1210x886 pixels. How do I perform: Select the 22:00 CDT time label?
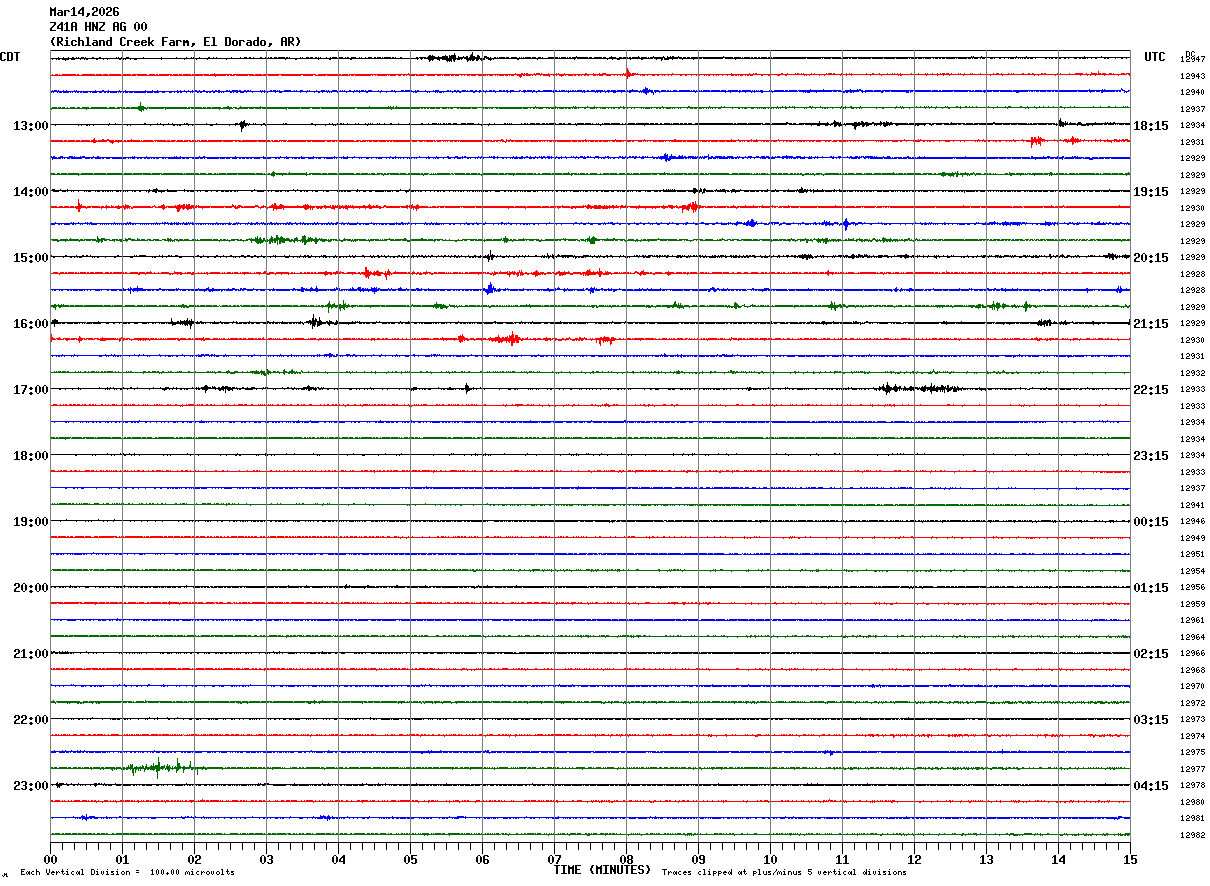(x=30, y=719)
